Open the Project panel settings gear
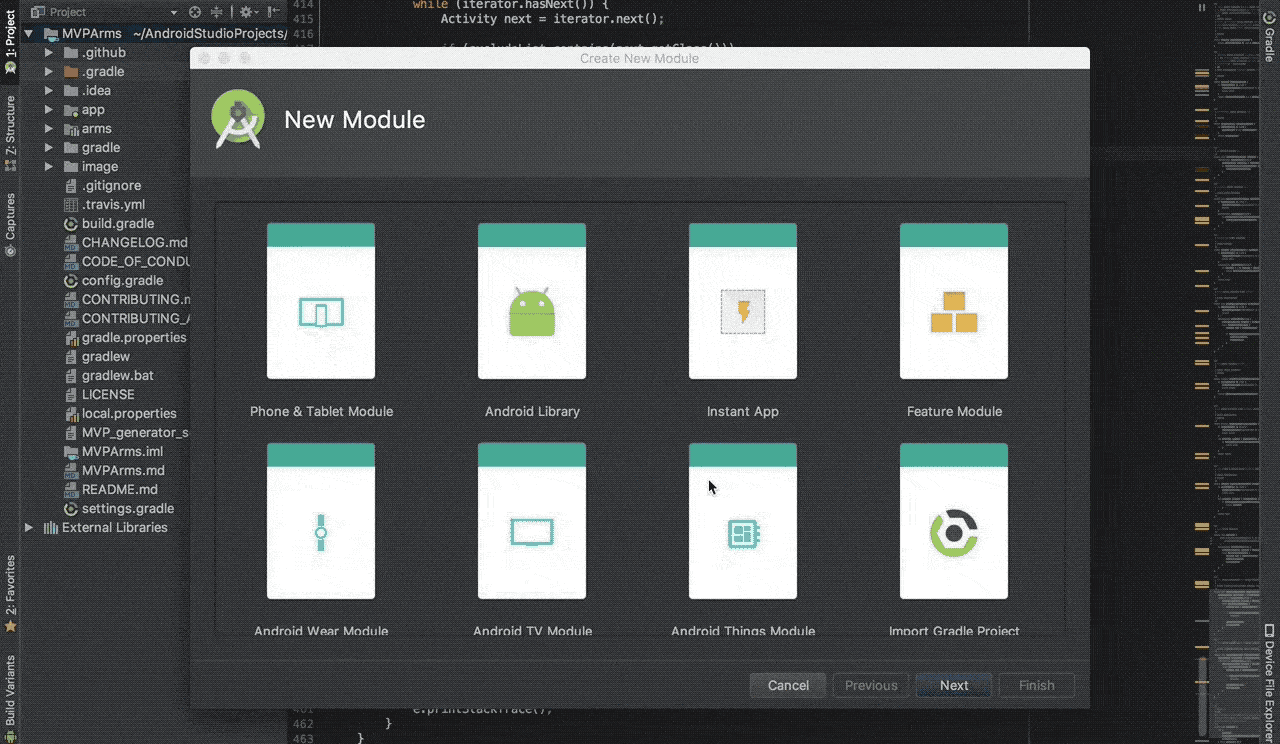The width and height of the screenshot is (1280, 744). point(245,12)
